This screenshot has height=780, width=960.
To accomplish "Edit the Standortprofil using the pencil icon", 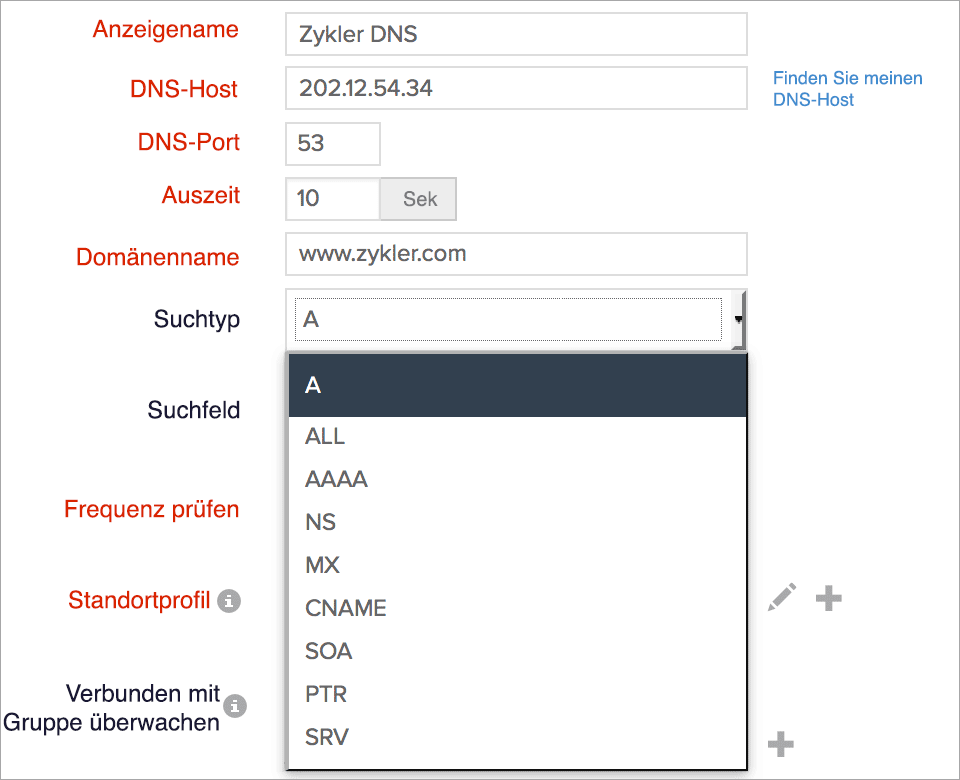I will tap(782, 597).
